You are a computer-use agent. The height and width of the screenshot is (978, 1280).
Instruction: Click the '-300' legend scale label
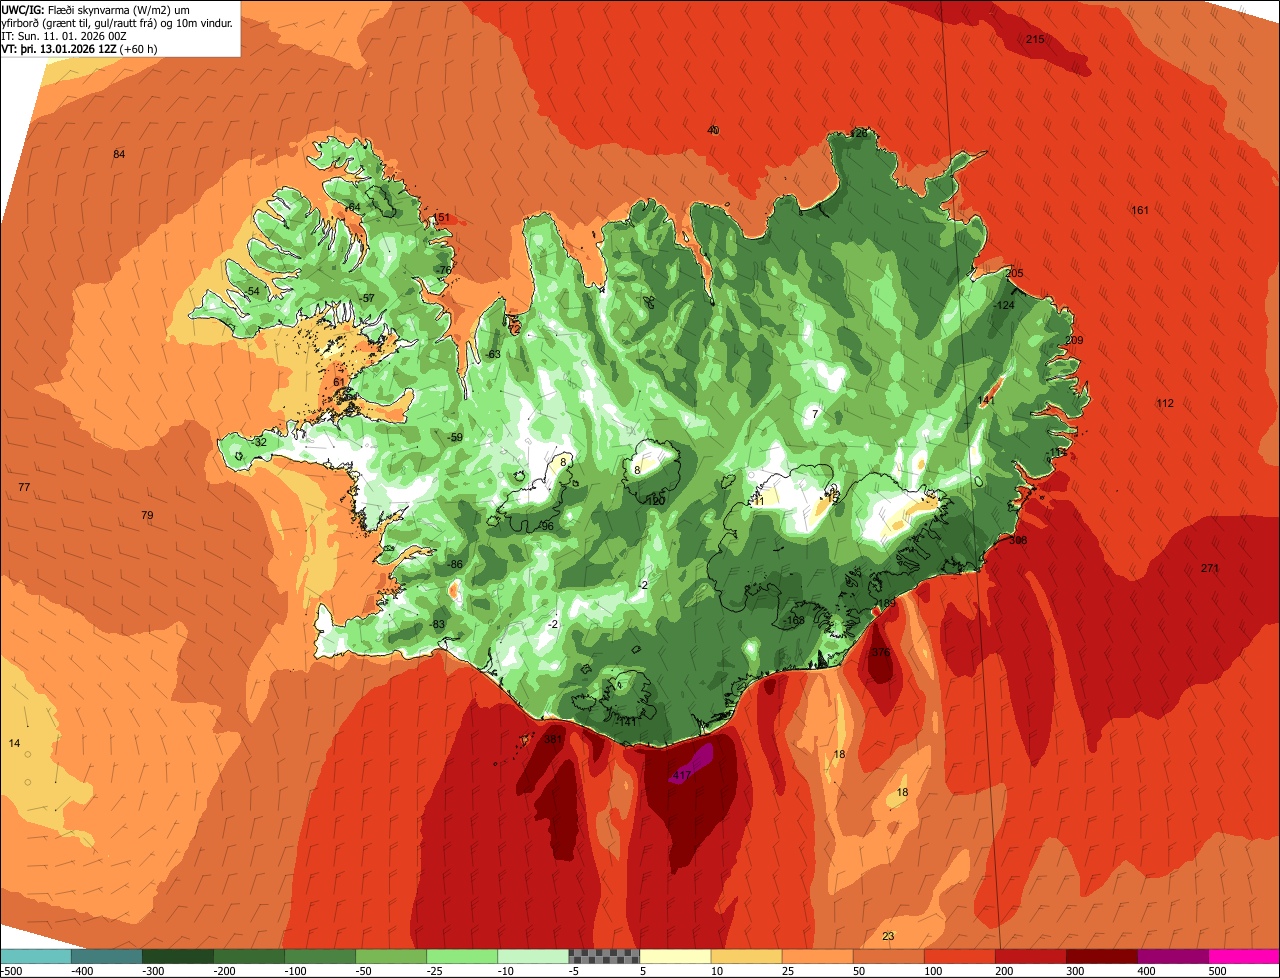coord(152,971)
